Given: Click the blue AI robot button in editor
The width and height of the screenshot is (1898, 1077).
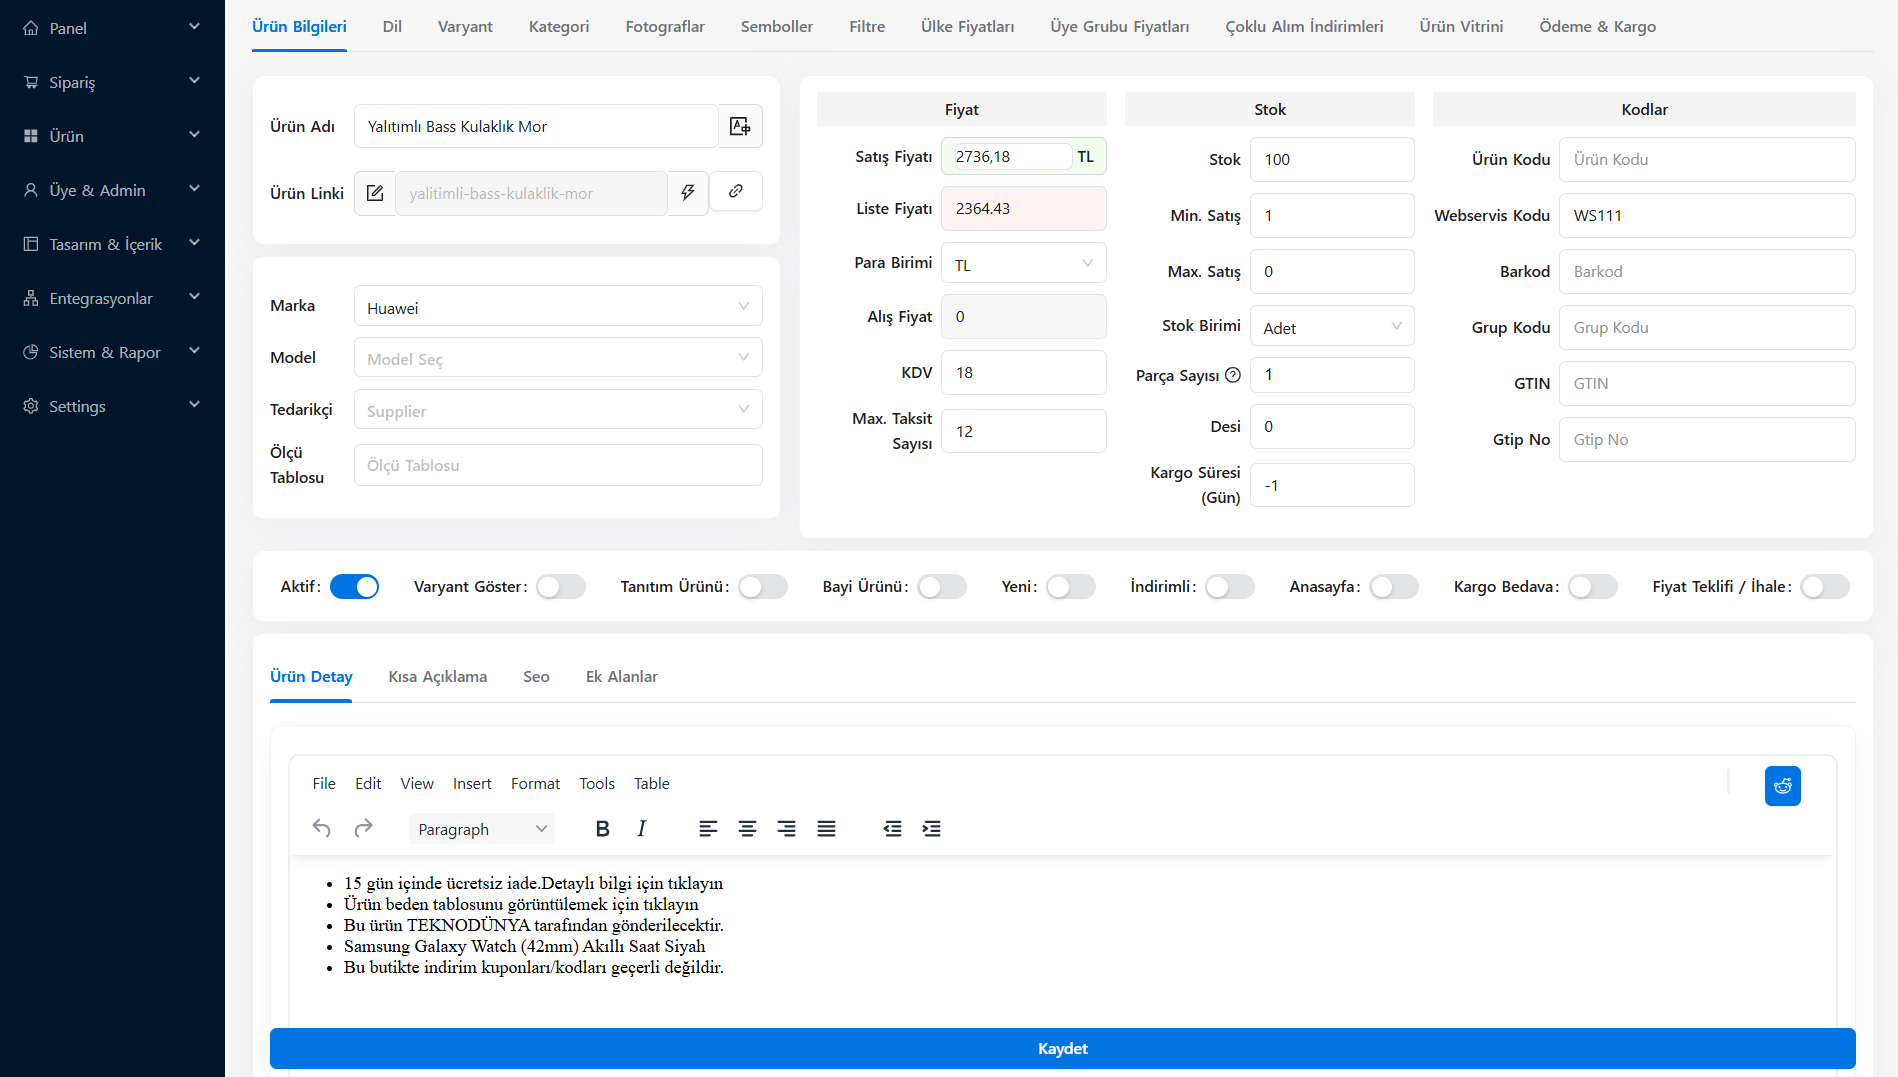Looking at the screenshot, I should pyautogui.click(x=1782, y=786).
